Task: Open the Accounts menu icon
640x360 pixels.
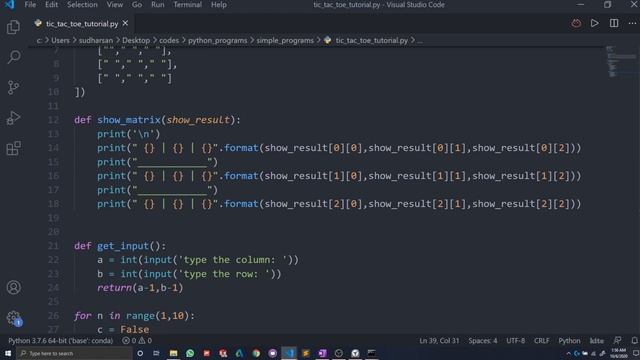Action: [x=13, y=287]
